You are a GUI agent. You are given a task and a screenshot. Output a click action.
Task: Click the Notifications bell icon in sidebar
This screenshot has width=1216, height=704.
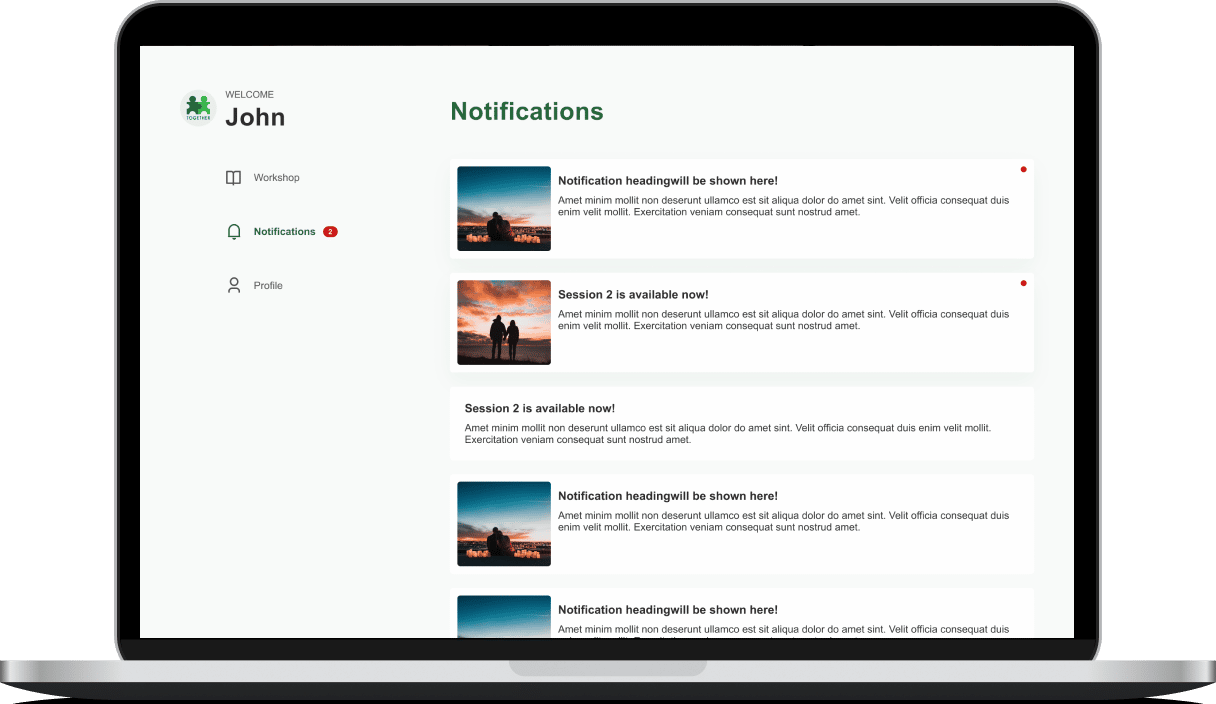(x=234, y=232)
